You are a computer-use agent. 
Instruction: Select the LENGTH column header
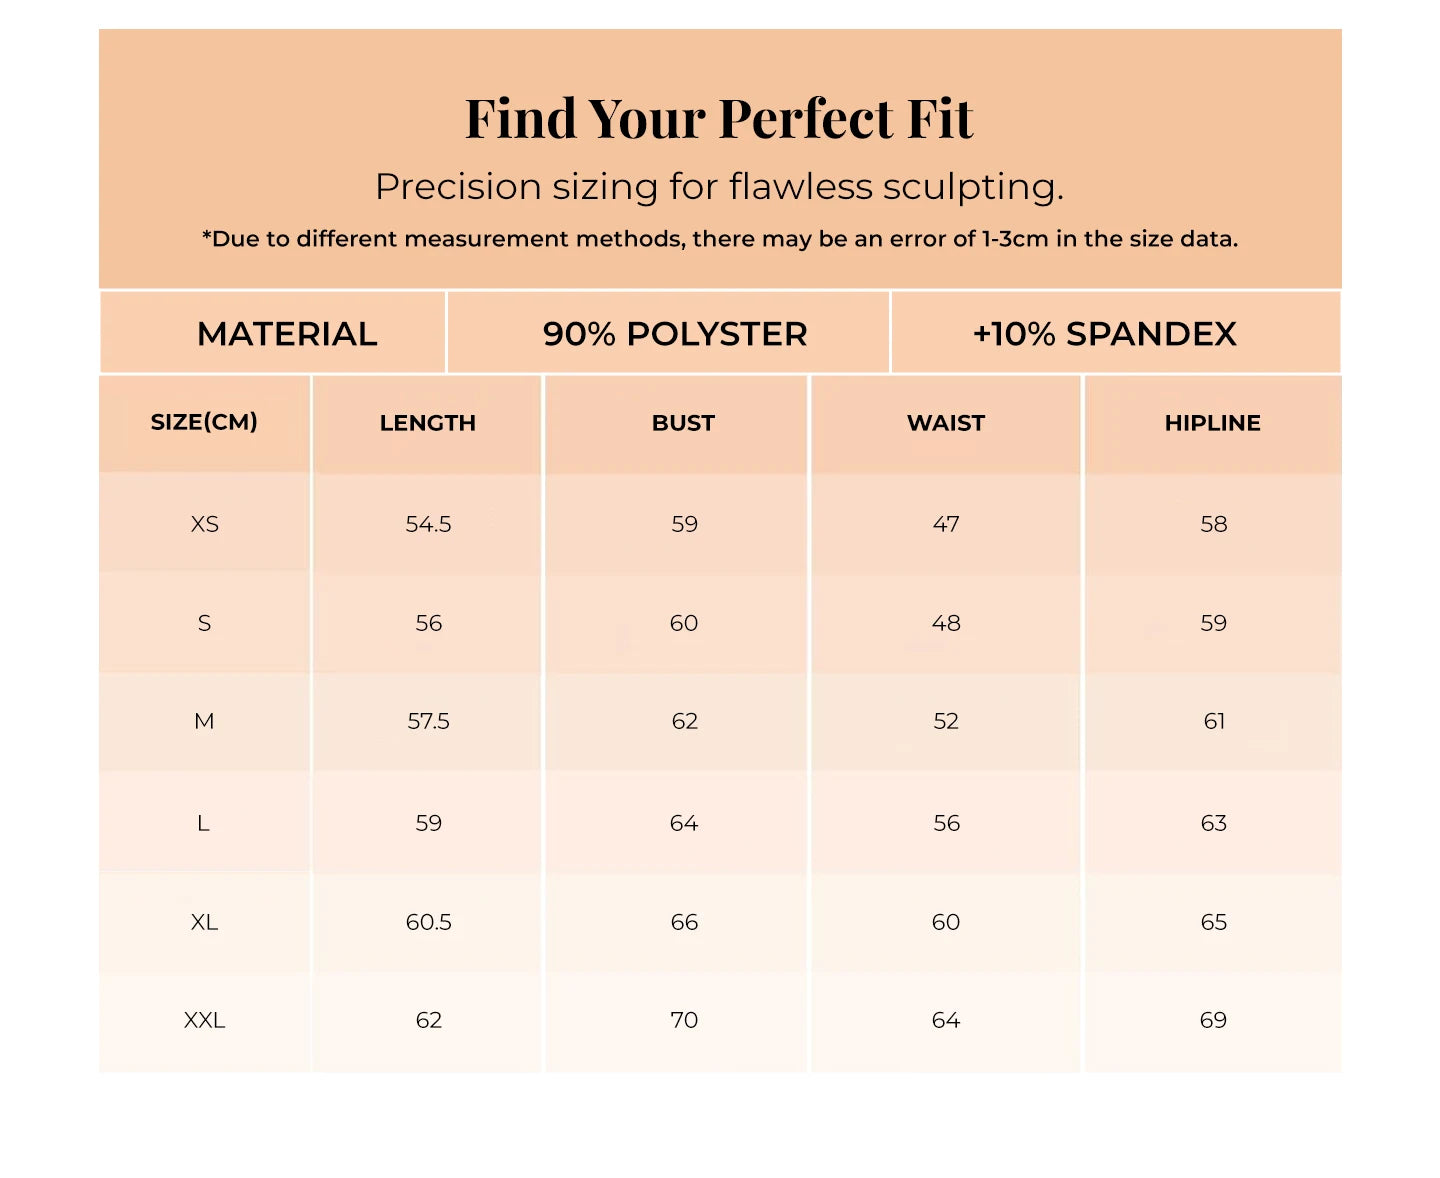(428, 423)
